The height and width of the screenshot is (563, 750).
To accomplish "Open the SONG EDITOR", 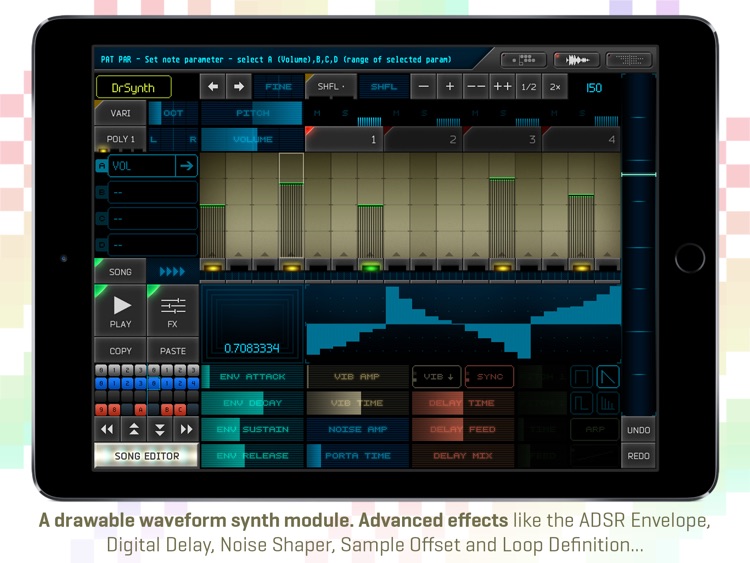I will [x=146, y=456].
